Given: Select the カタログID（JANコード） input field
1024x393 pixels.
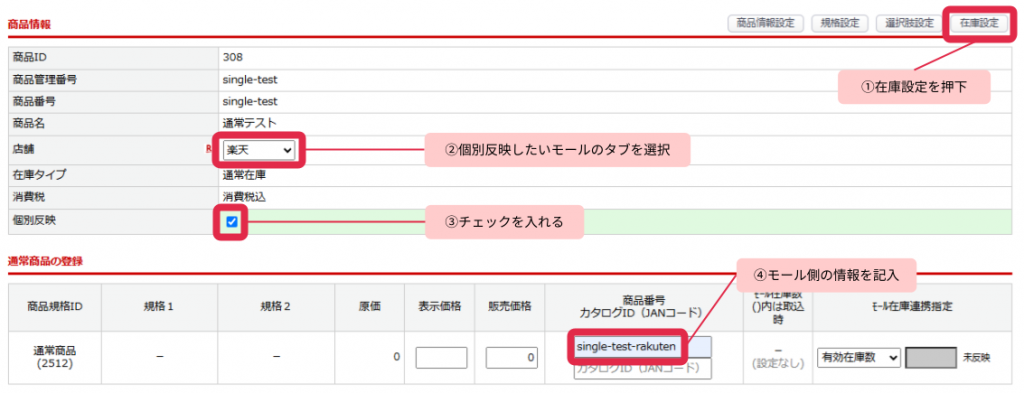Looking at the screenshot, I should coord(643,368).
